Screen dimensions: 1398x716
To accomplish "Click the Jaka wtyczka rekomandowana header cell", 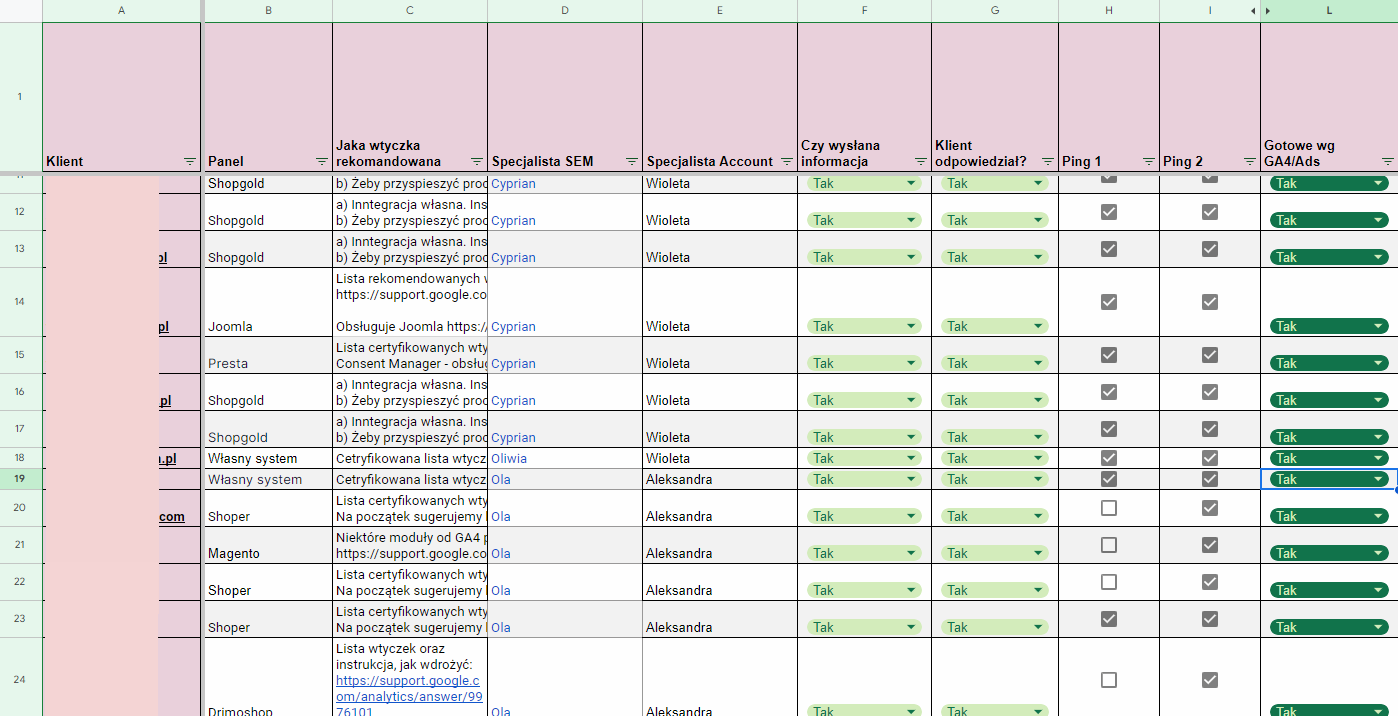I will (x=410, y=97).
